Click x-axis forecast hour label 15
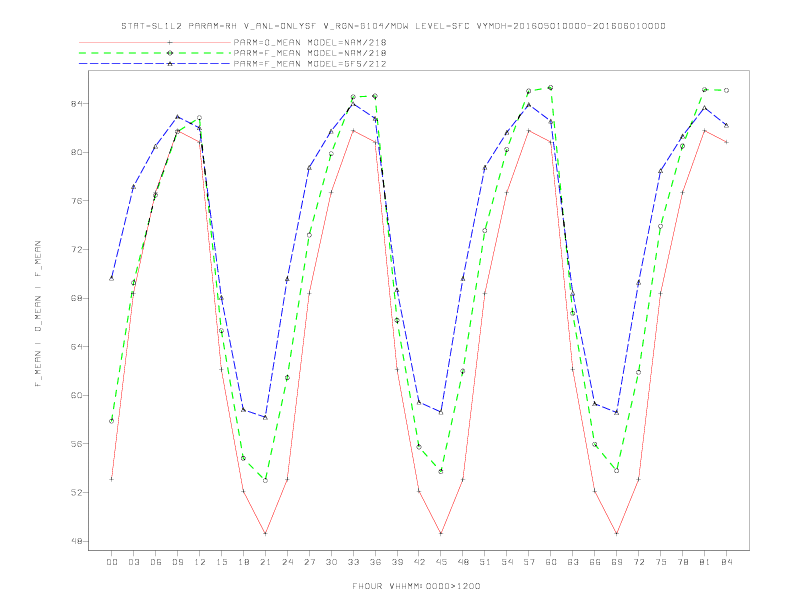Screen dimensions: 792x612 tap(221, 562)
